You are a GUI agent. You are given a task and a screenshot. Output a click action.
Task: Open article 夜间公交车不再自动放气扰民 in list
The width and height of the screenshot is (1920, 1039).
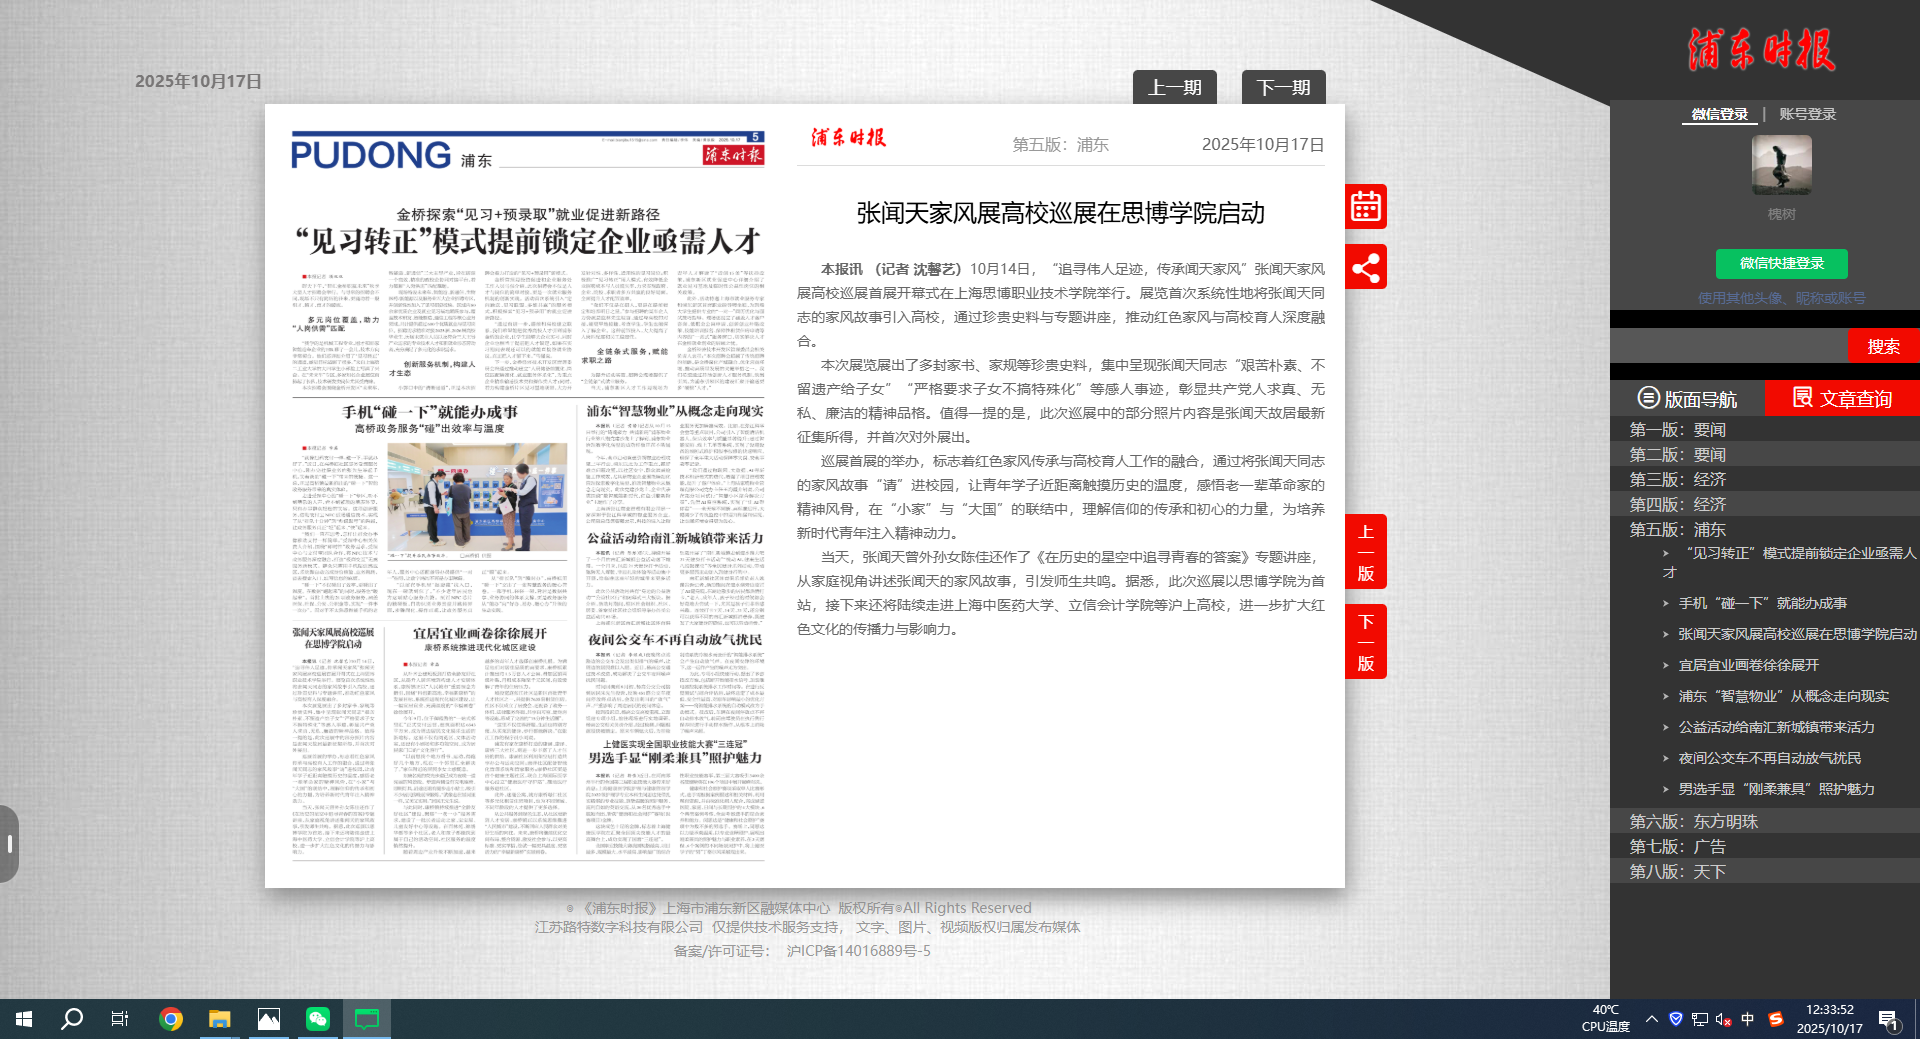click(x=1769, y=758)
